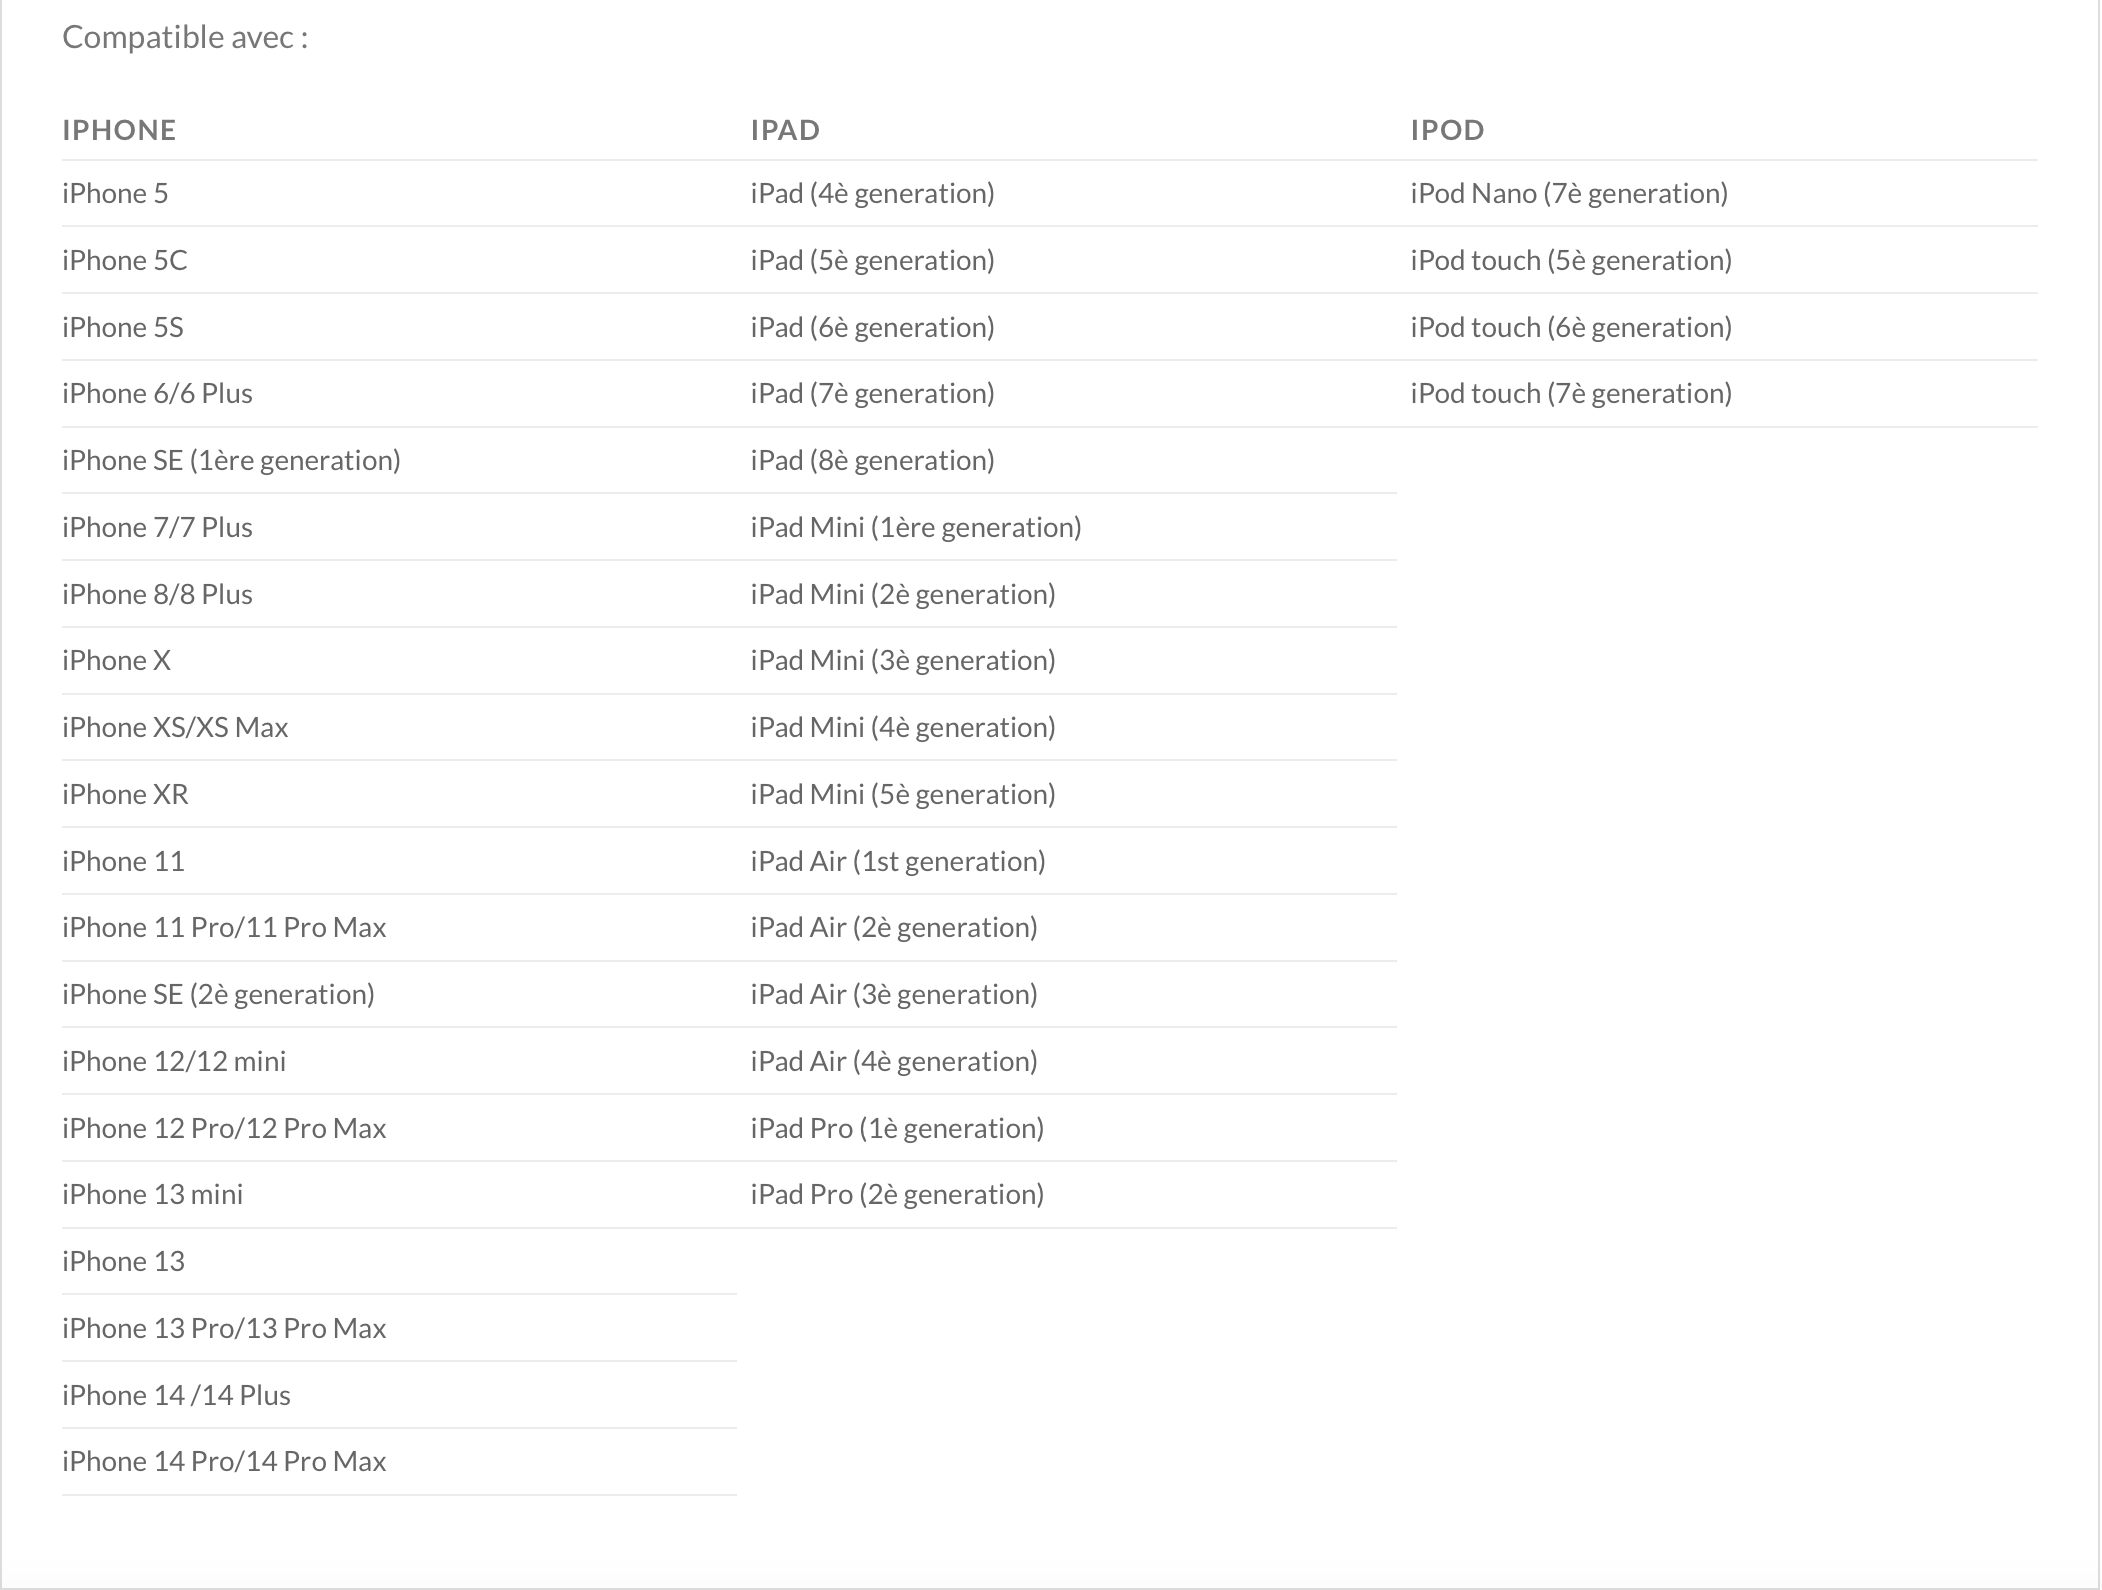Click the iPad Mini (1ère generation) entry
This screenshot has height=1590, width=2102.
[916, 527]
